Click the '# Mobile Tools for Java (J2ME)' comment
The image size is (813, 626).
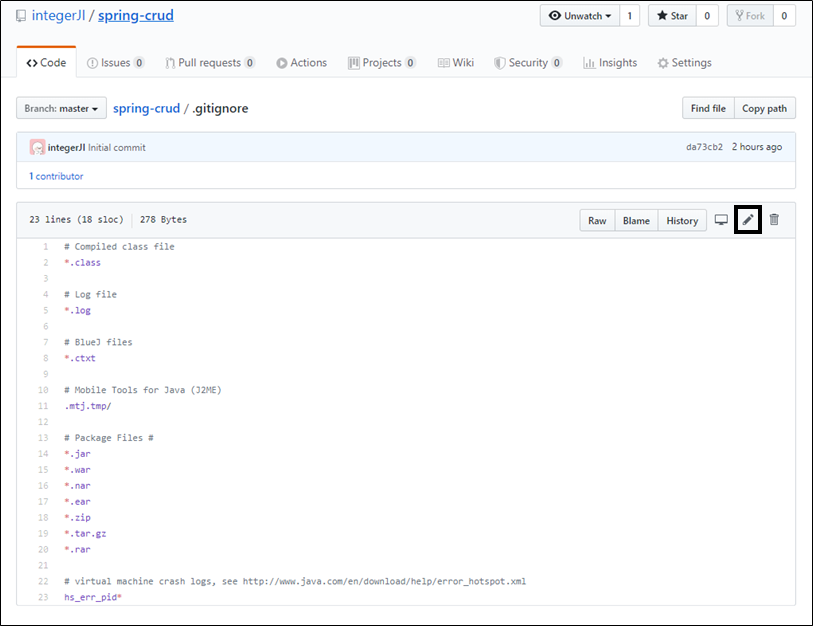point(143,390)
